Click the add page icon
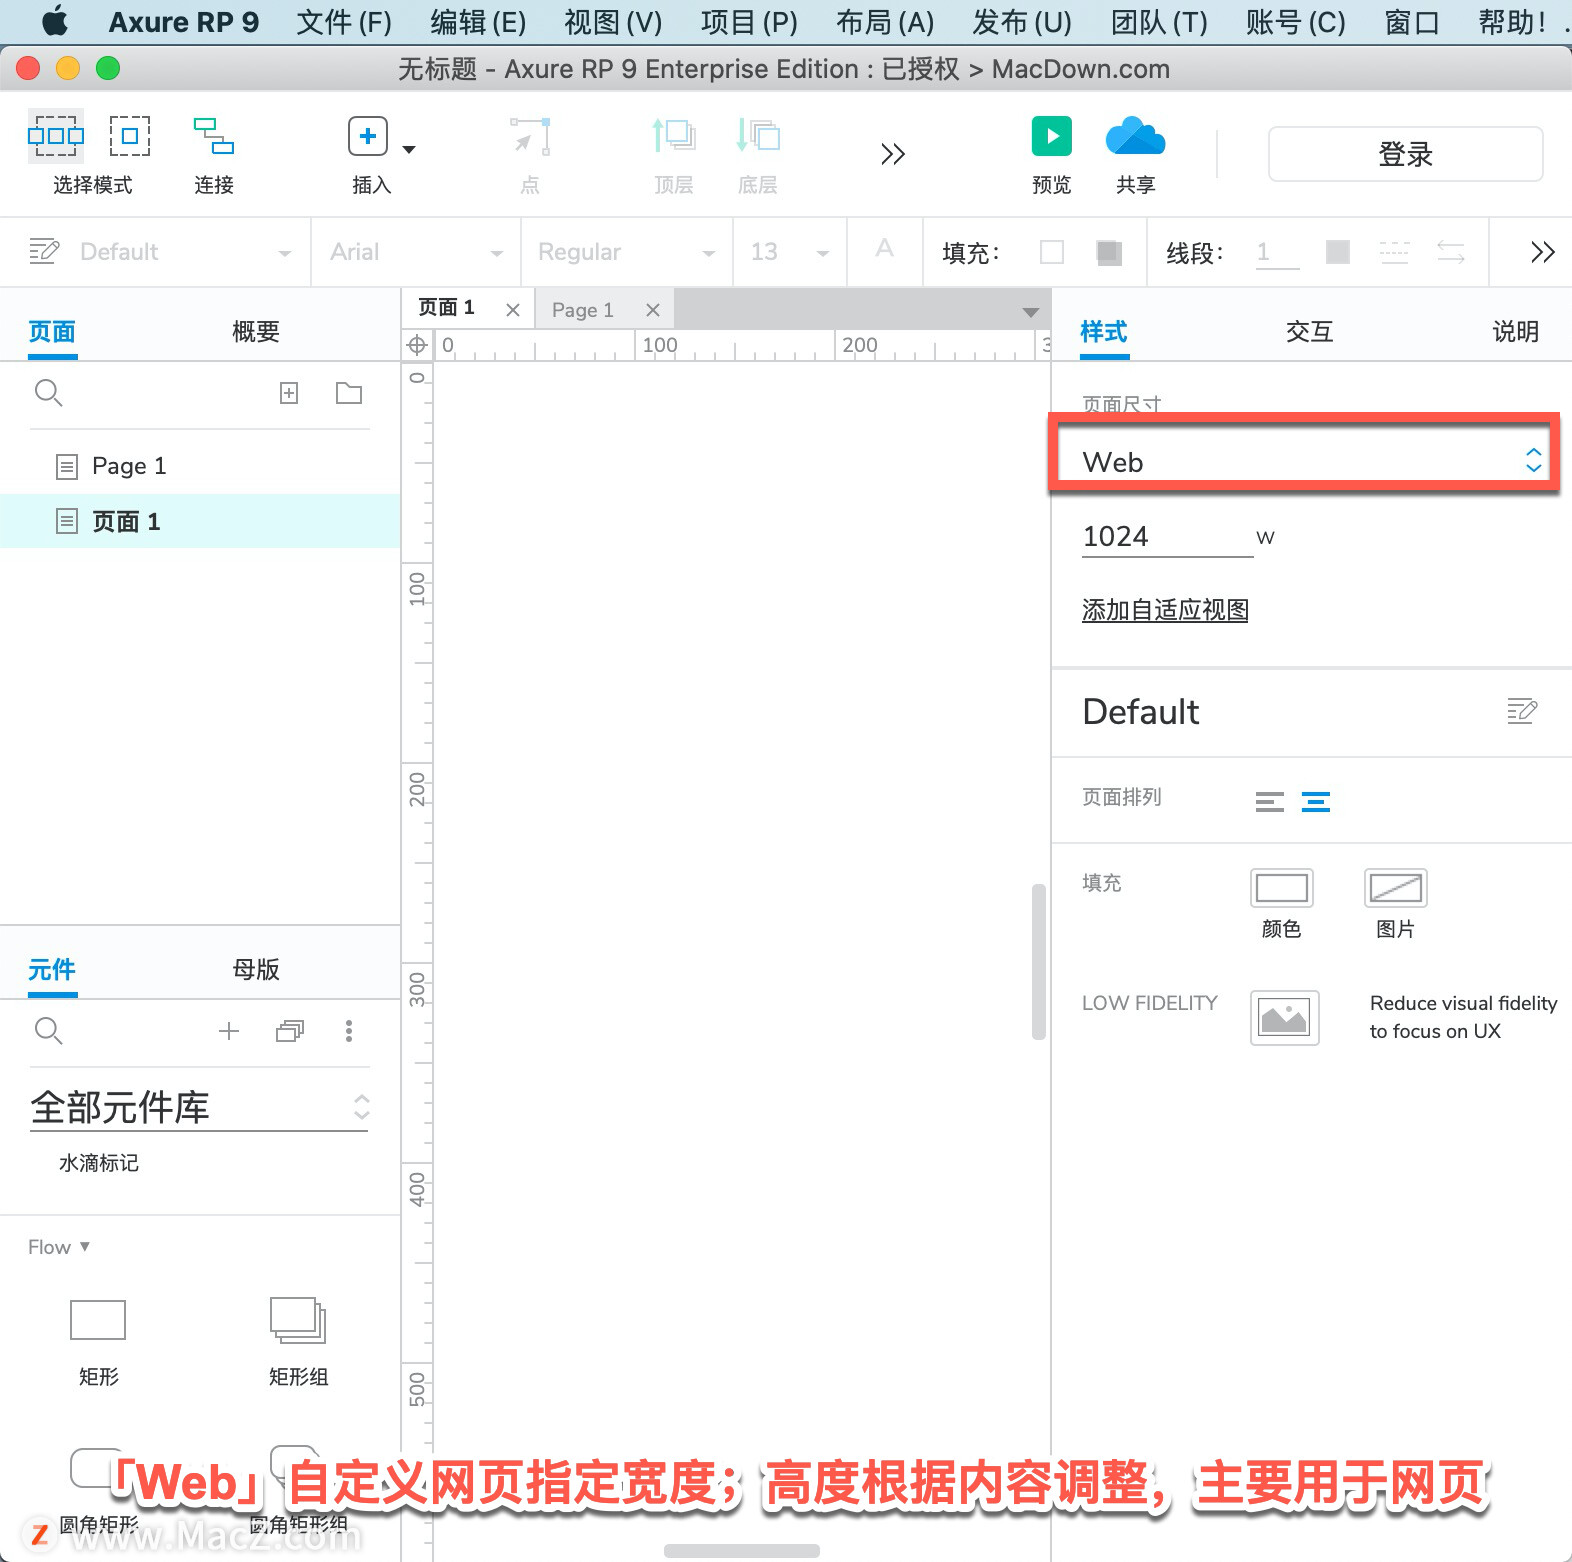Viewport: 1572px width, 1562px height. 289,393
